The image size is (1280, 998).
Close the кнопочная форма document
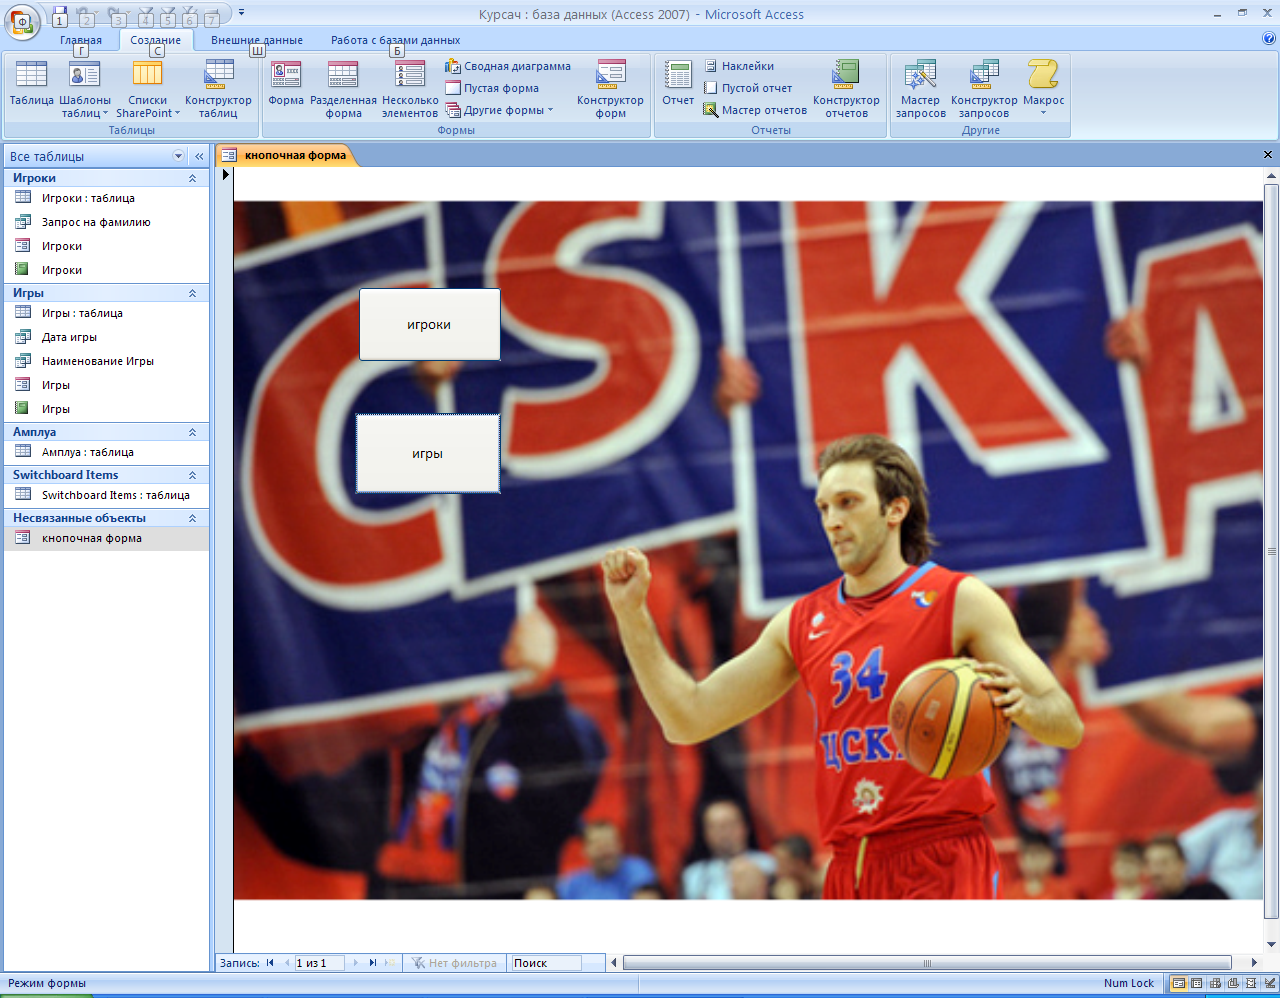[1268, 155]
